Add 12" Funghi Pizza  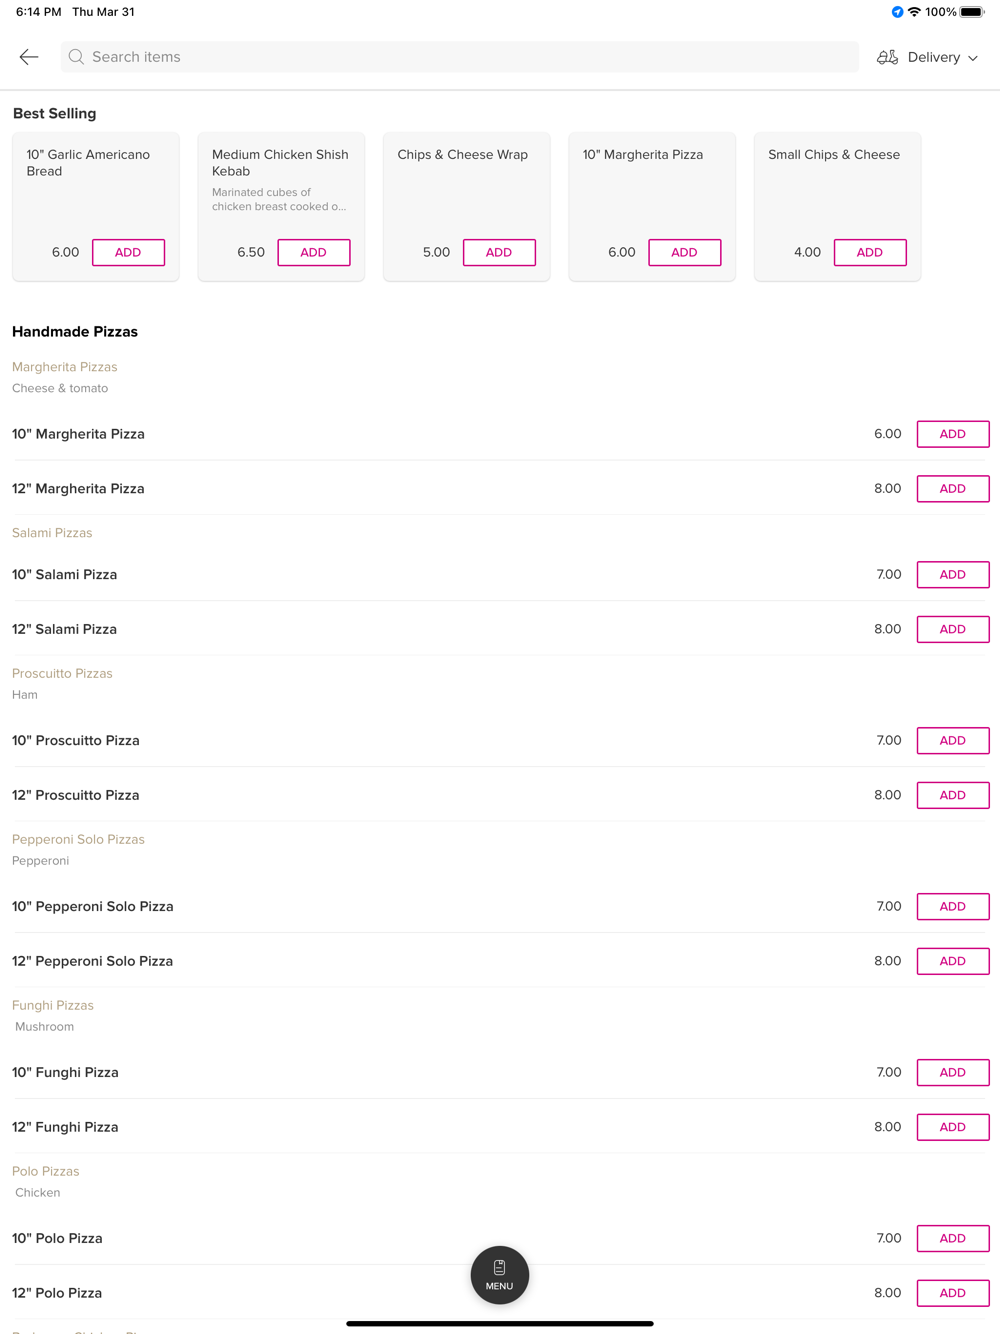tap(952, 1127)
